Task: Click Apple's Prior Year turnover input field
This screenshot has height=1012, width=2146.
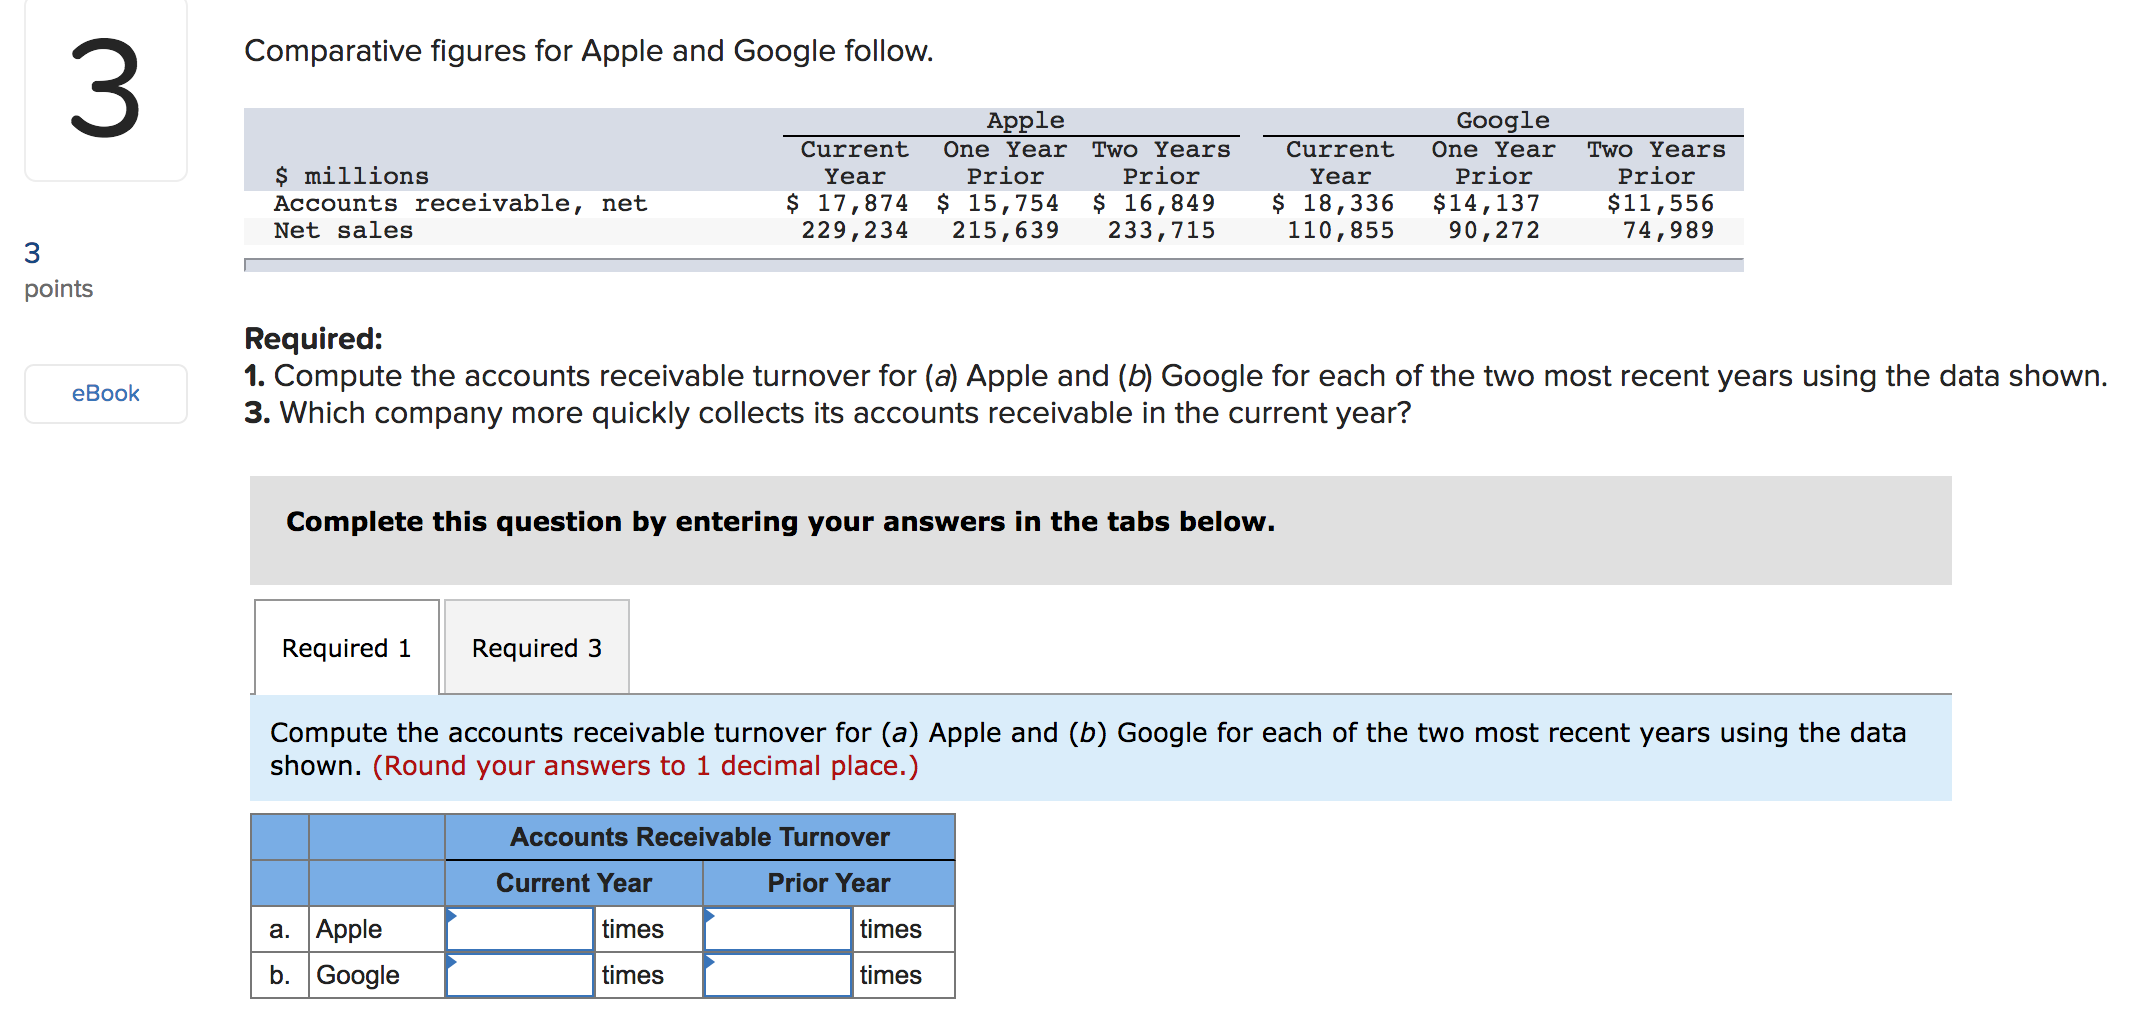Action: (x=778, y=929)
